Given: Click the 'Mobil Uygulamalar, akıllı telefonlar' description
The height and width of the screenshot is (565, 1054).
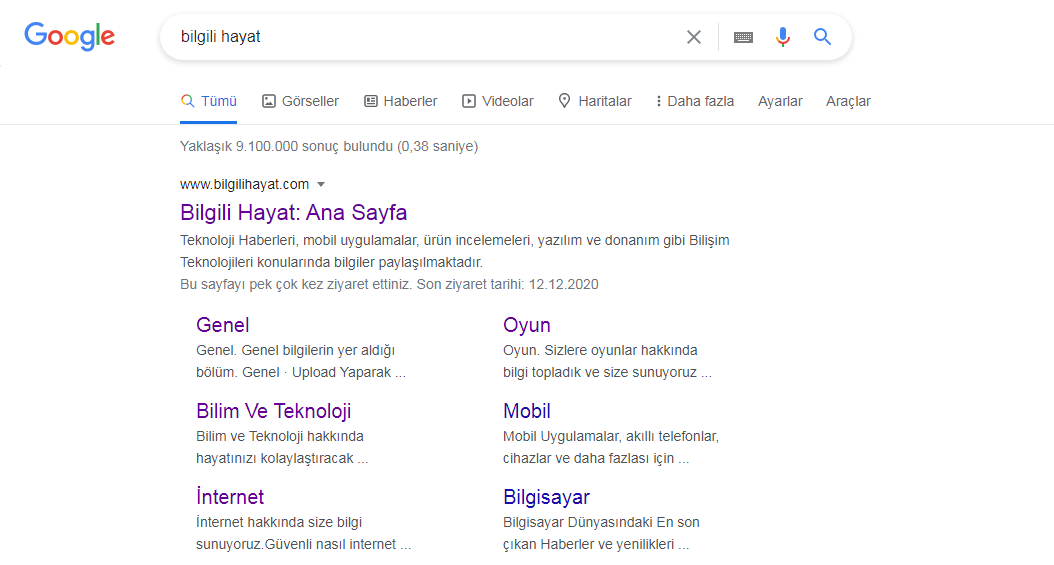Looking at the screenshot, I should (611, 447).
